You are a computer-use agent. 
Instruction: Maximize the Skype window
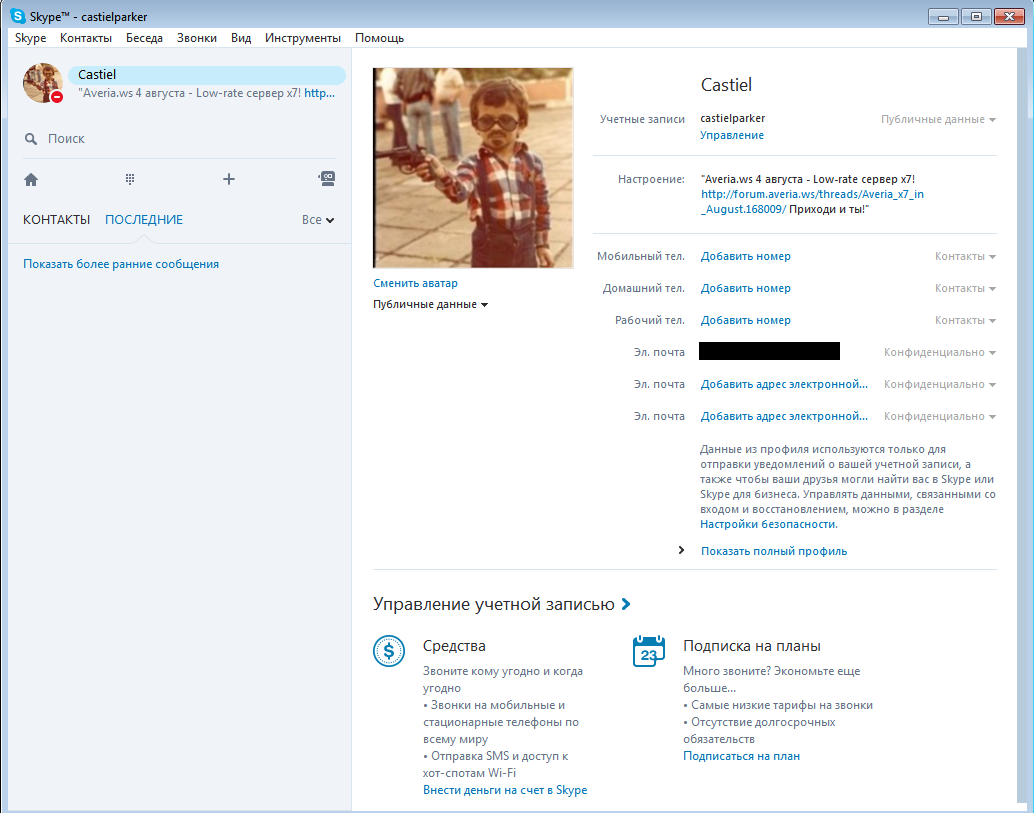coord(976,16)
